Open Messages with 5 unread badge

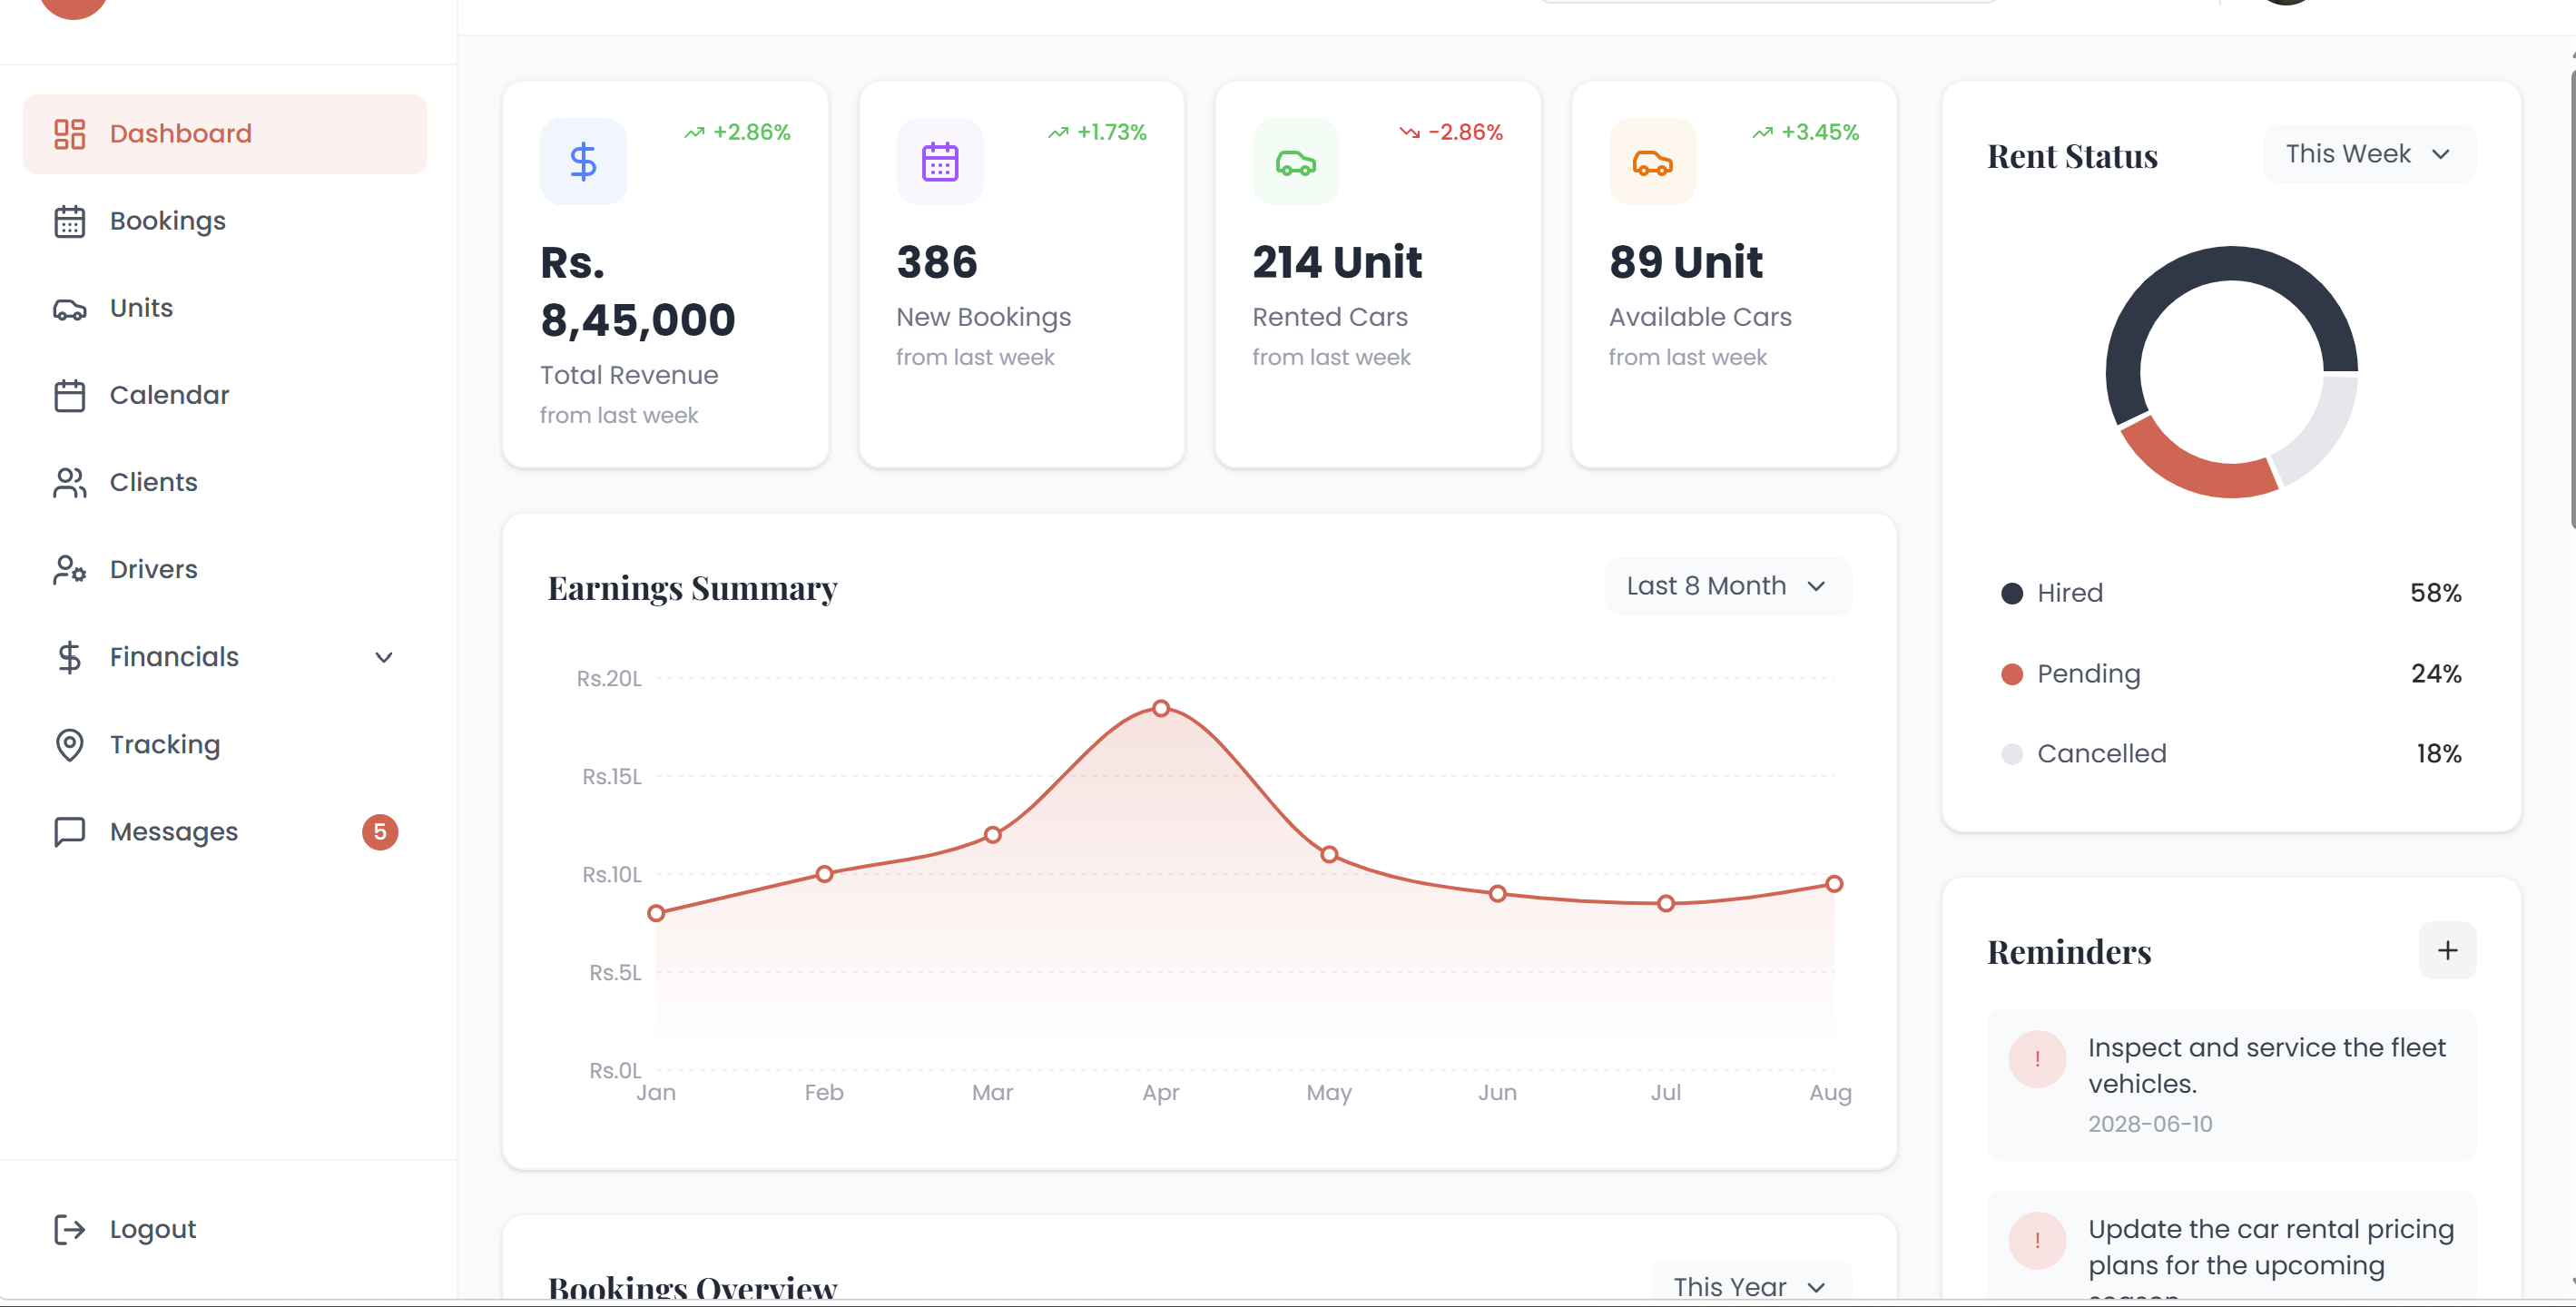(225, 832)
